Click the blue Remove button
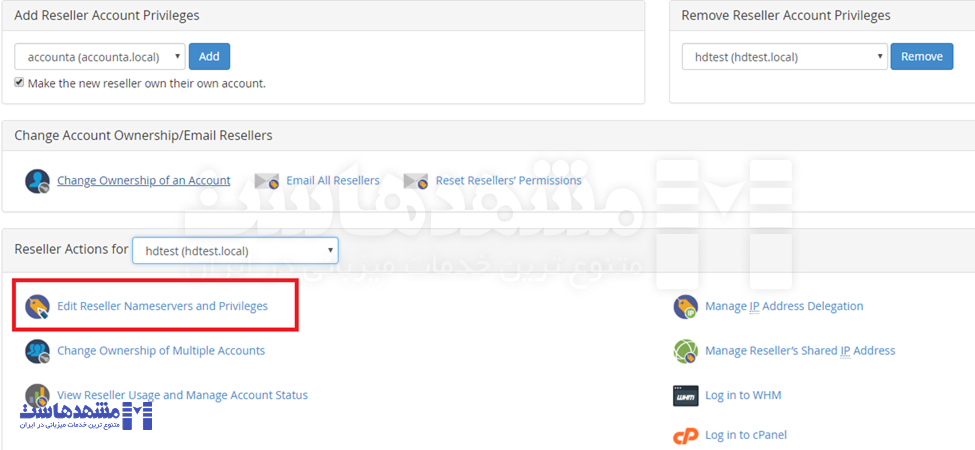 (x=922, y=57)
